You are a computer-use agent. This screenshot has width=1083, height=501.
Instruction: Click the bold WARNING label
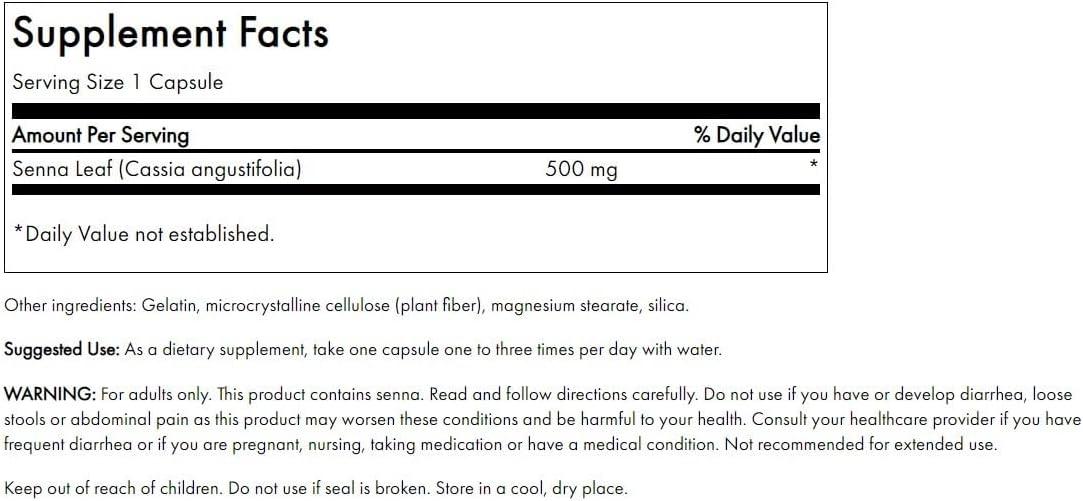point(50,395)
